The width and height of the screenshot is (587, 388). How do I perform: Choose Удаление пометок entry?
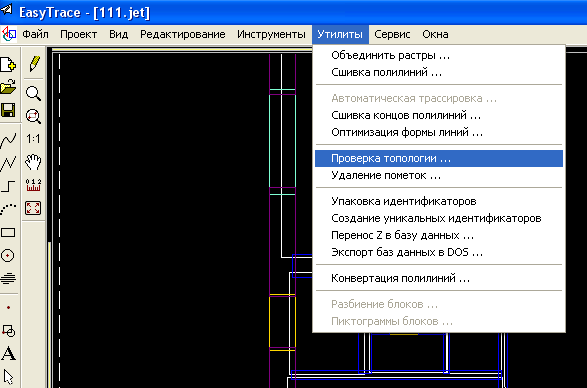point(439,175)
